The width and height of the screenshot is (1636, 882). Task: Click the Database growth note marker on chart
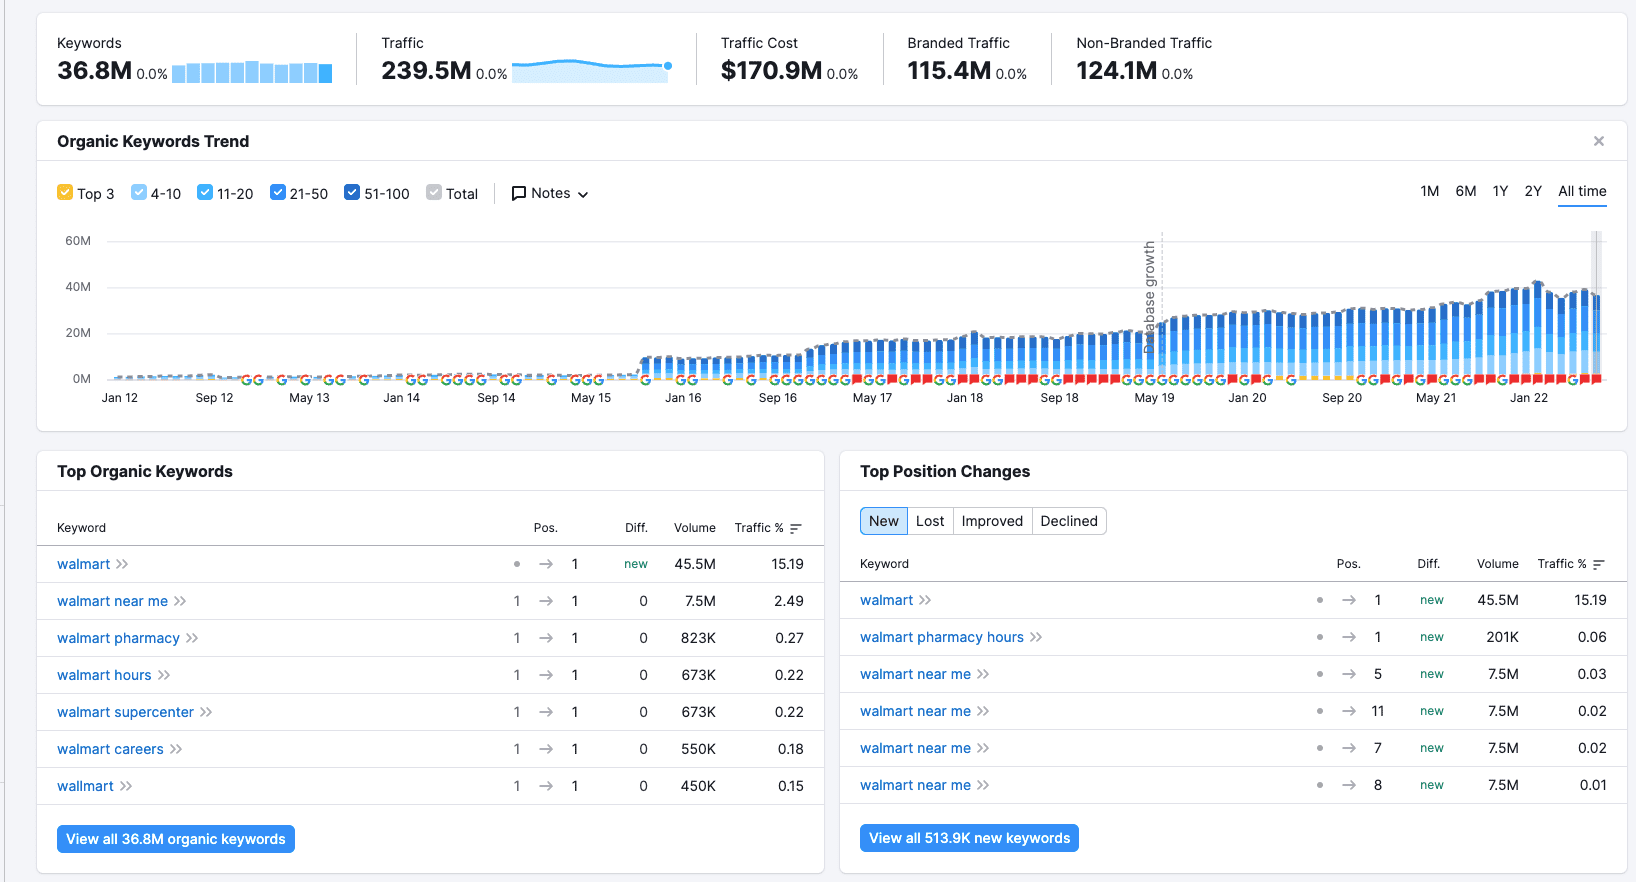tap(1150, 296)
